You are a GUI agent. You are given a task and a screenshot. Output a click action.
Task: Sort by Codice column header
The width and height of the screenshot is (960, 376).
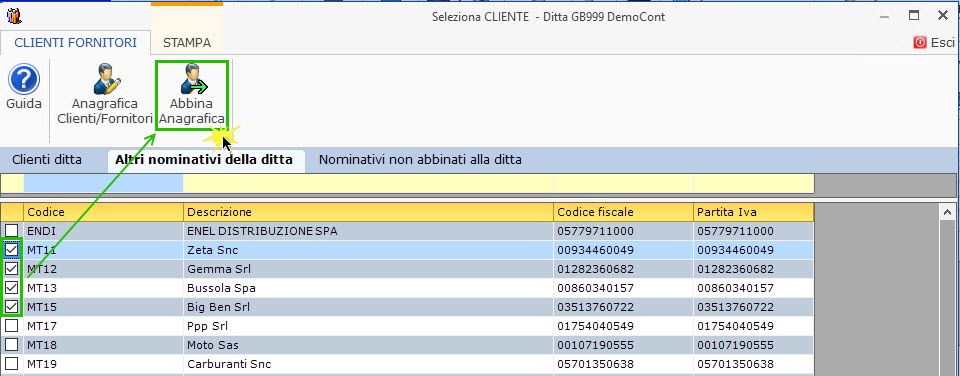tap(103, 212)
